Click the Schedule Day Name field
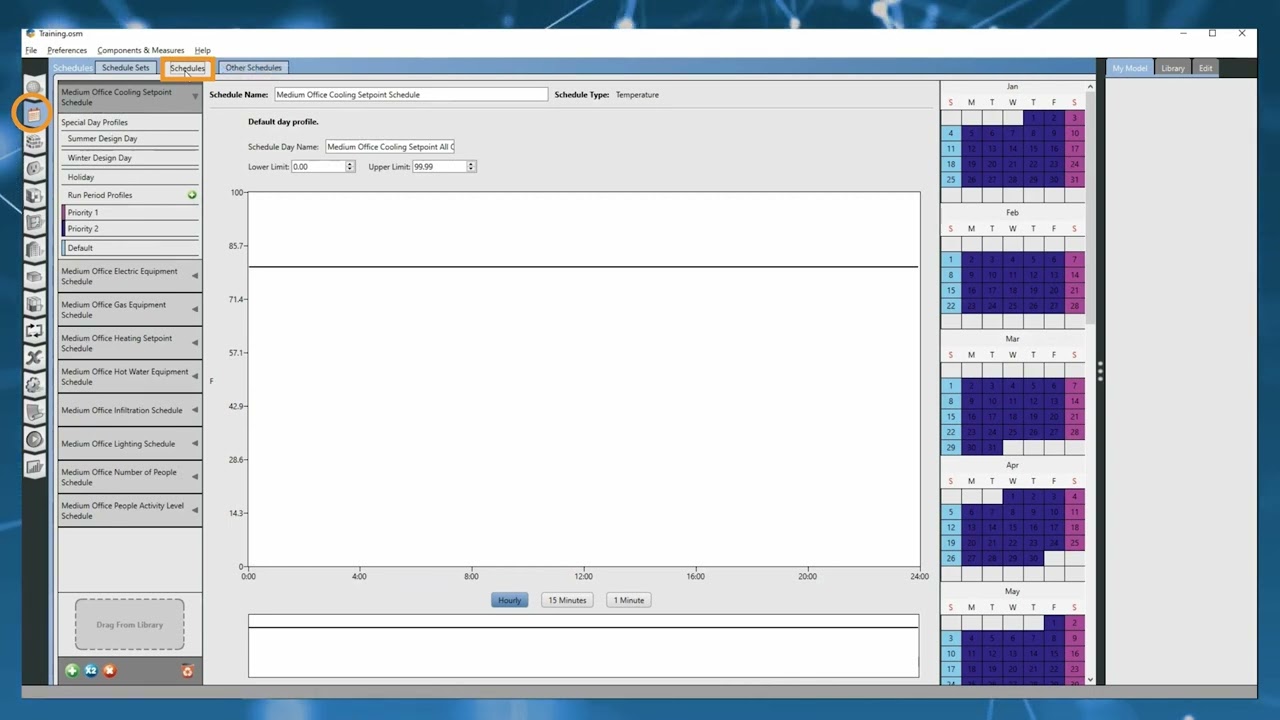The height and width of the screenshot is (720, 1280). coord(390,147)
